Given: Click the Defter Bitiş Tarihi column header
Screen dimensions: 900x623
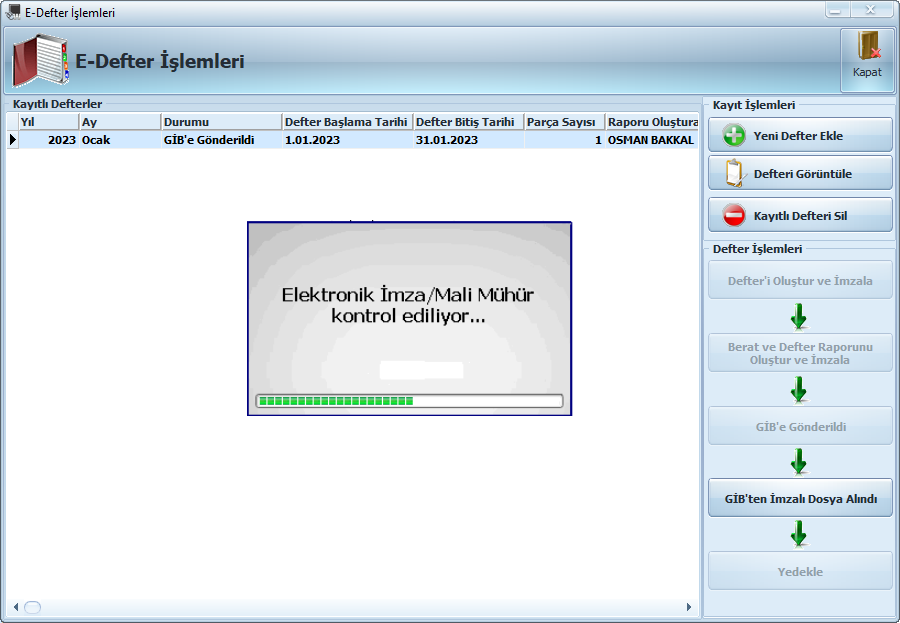Looking at the screenshot, I should 468,122.
